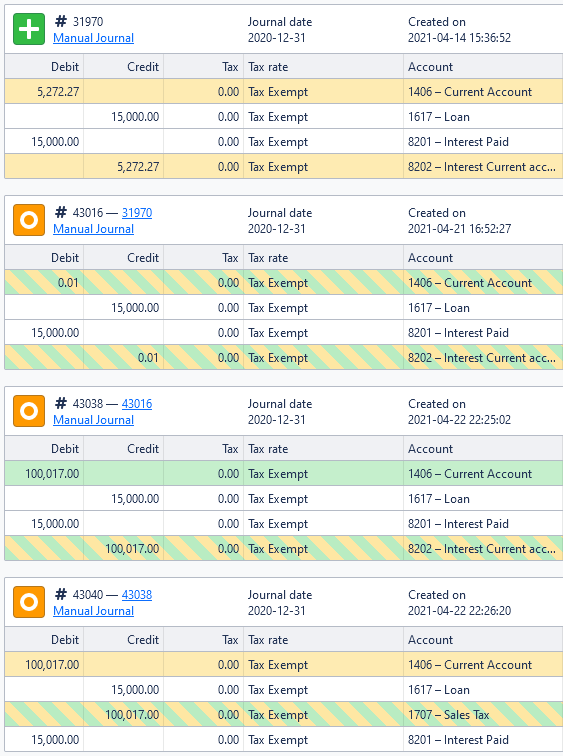
Task: Click 15,000.00 debit on Interest Paid row in journal 43038
Action: 44,524
